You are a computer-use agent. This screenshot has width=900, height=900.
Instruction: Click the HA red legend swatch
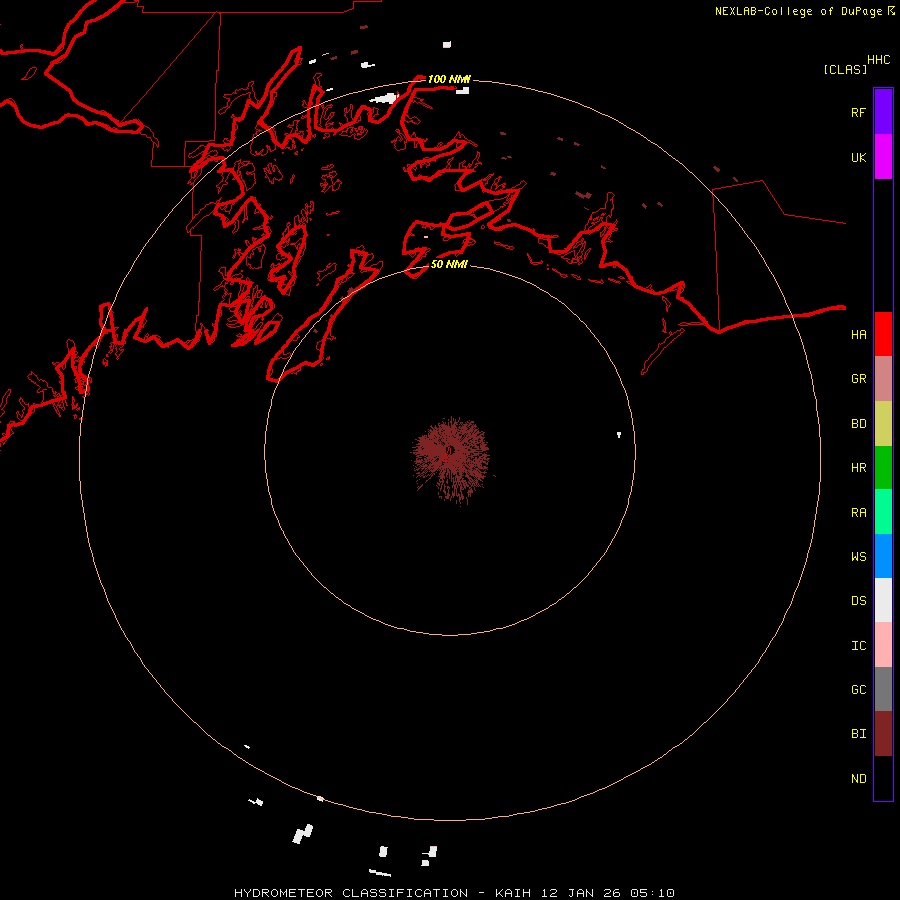coord(883,334)
